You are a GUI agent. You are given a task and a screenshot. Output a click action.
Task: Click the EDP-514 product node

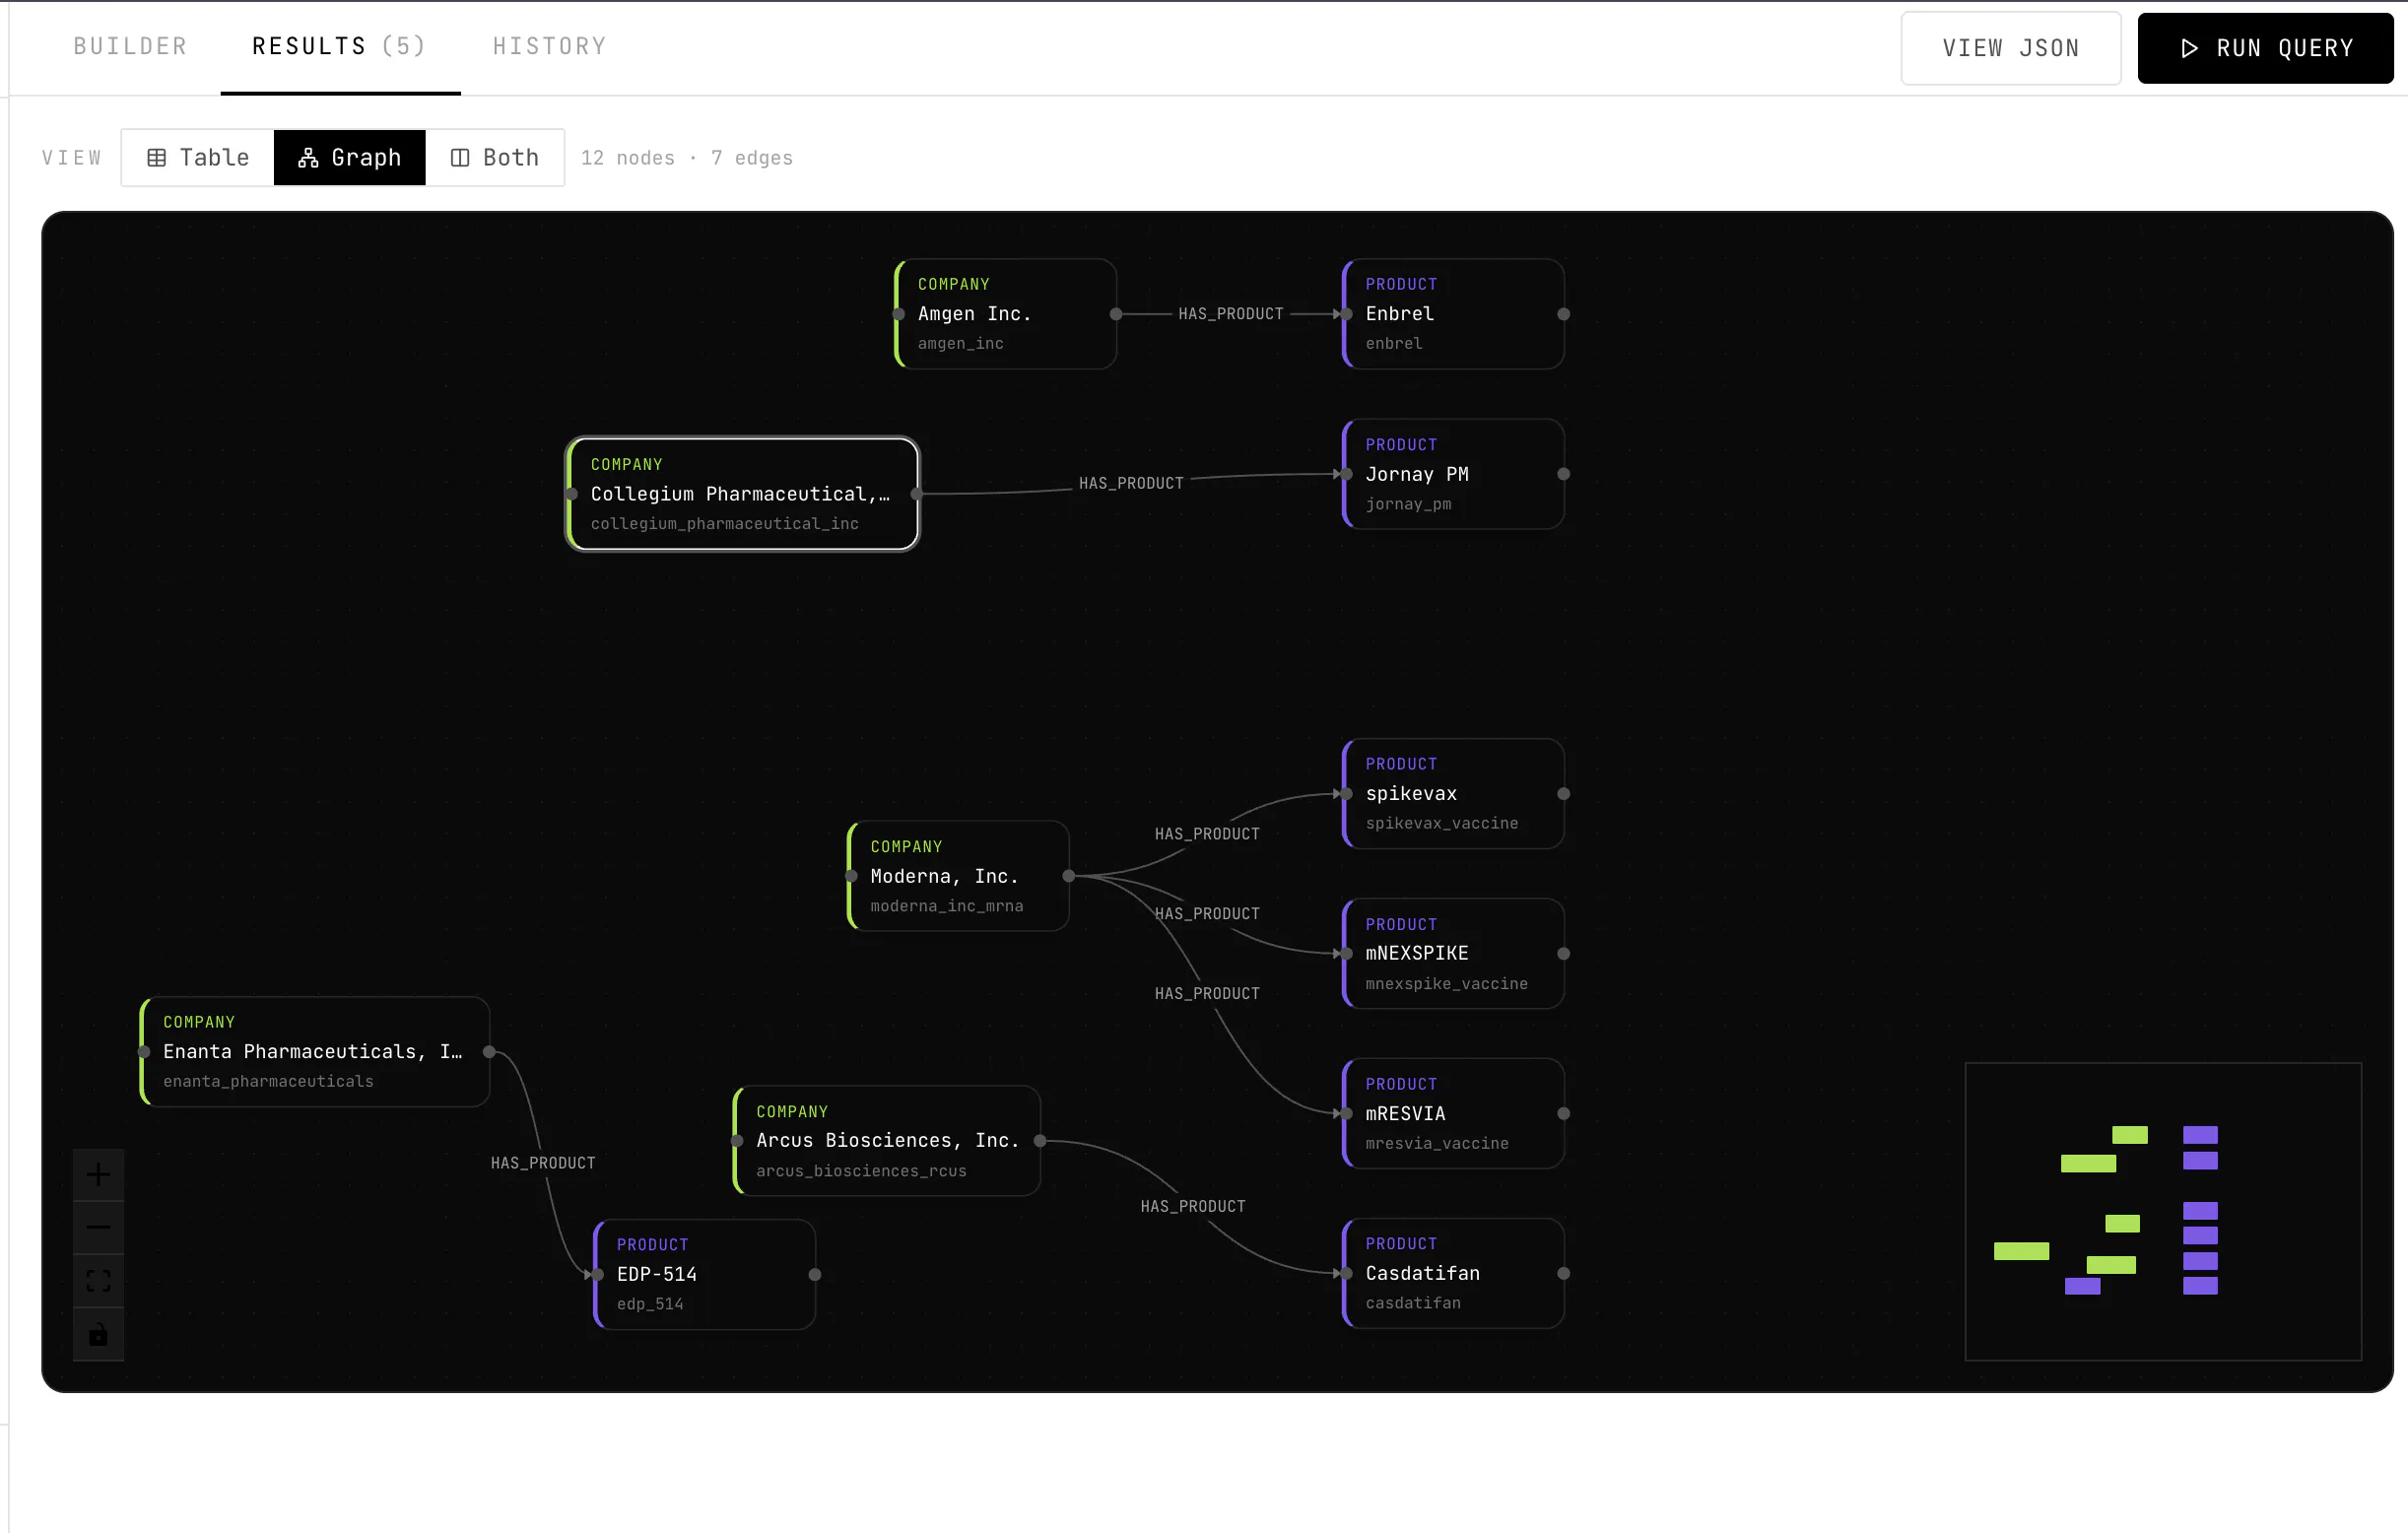click(x=705, y=1275)
